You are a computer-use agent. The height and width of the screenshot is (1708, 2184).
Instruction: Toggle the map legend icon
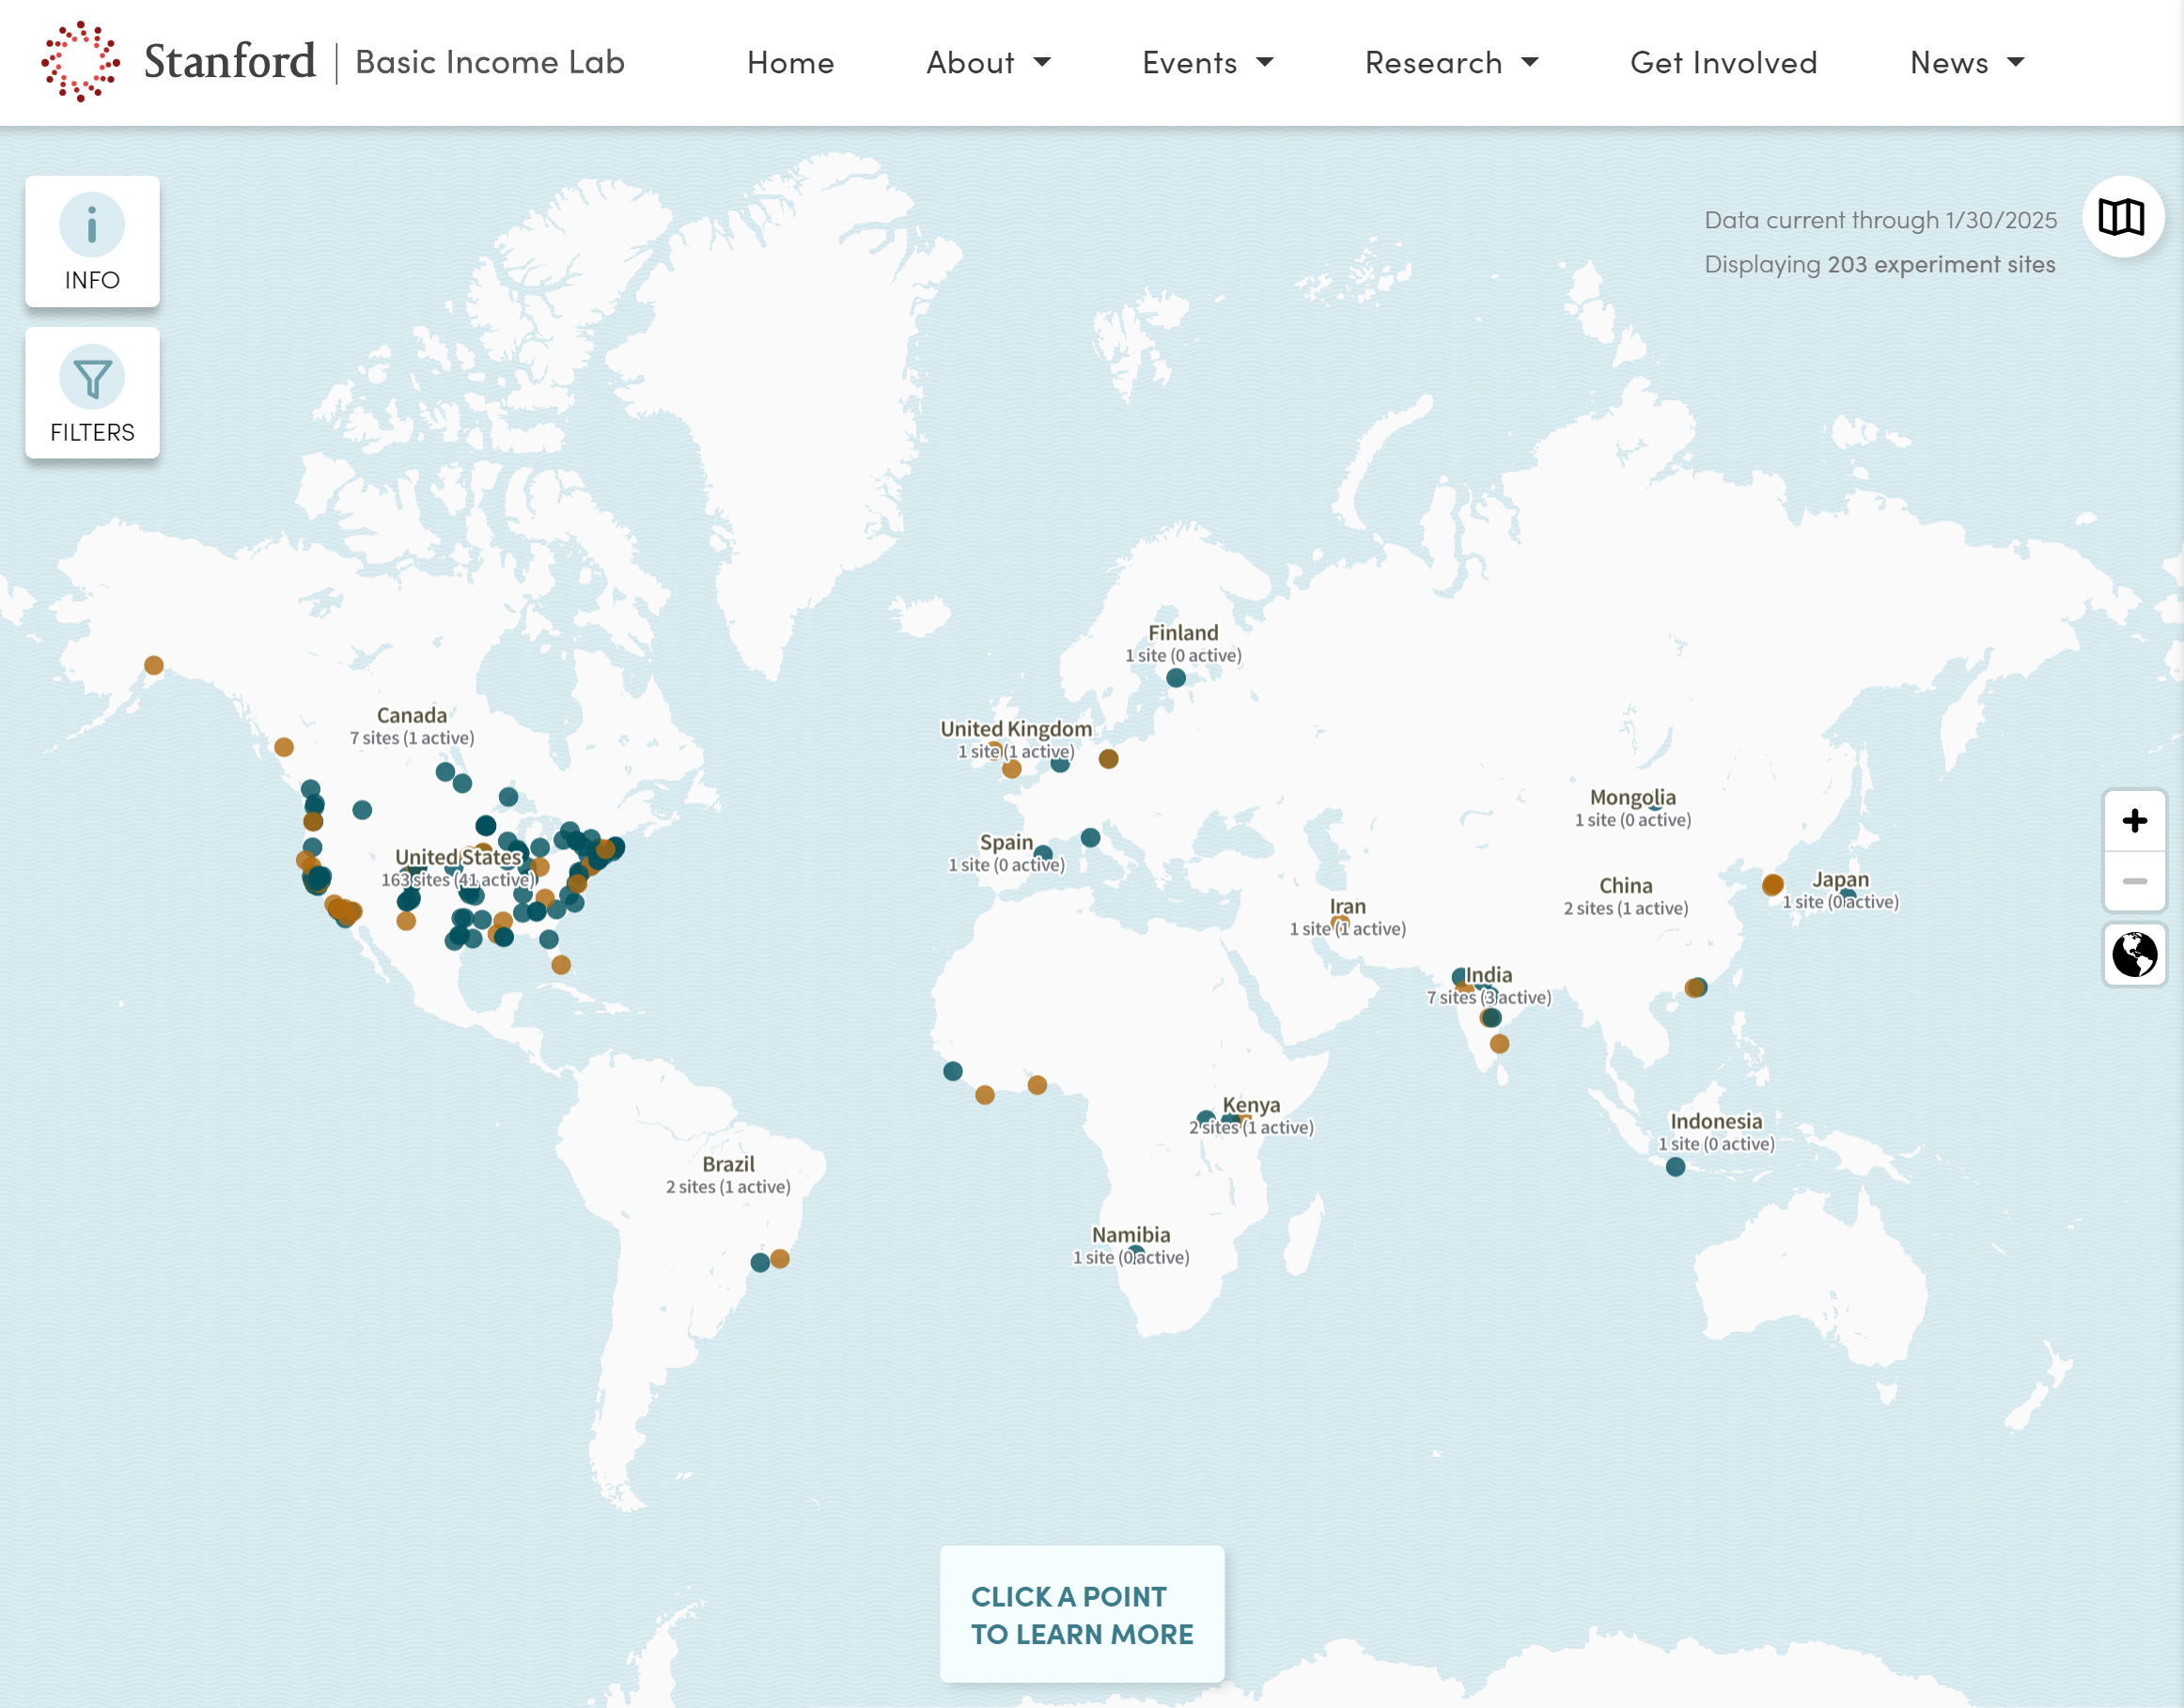(x=2121, y=216)
